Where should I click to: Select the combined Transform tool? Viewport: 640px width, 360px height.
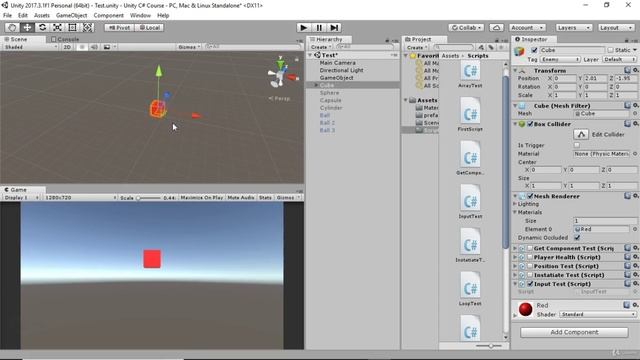tap(87, 27)
